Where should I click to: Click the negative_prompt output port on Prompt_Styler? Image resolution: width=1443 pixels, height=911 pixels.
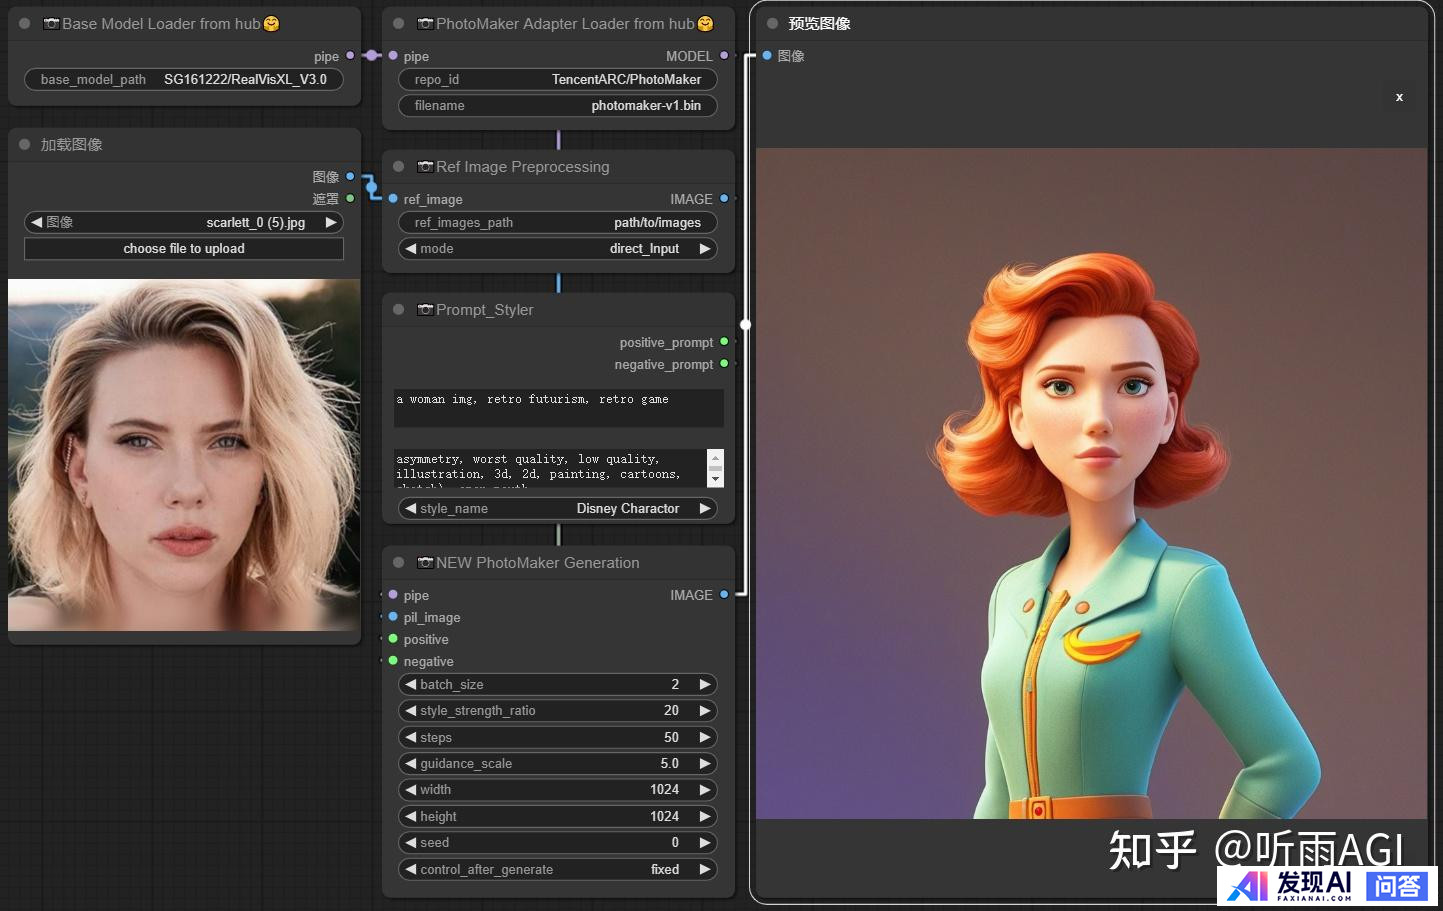coord(724,364)
